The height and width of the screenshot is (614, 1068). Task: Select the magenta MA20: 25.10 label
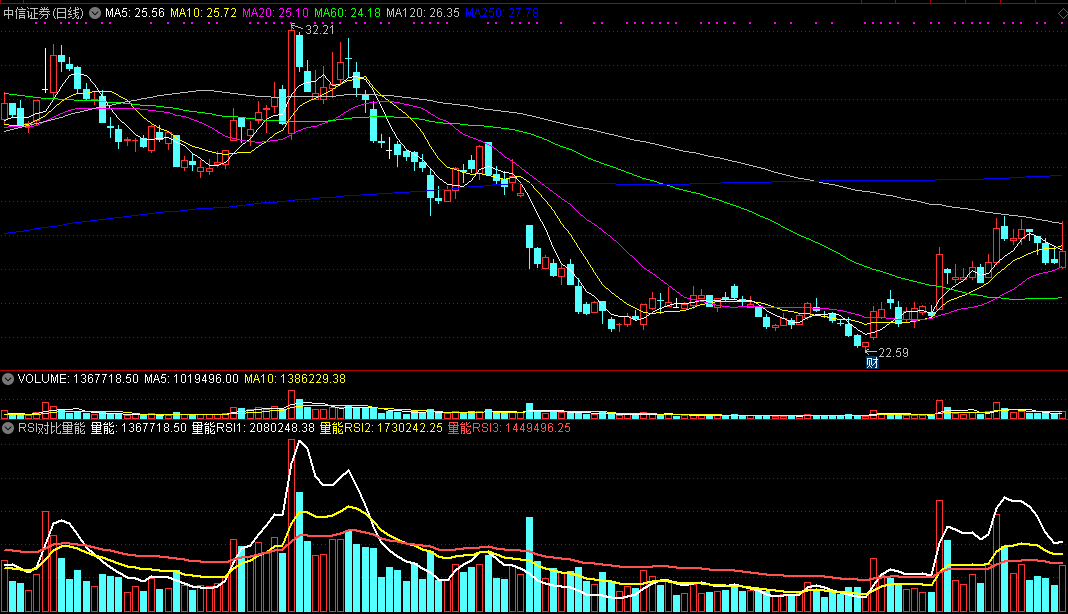[275, 13]
